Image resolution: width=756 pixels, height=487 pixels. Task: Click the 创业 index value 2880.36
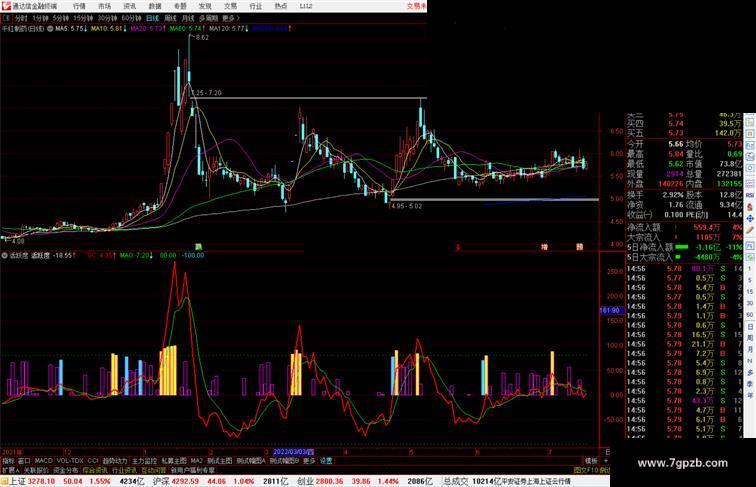(x=330, y=481)
